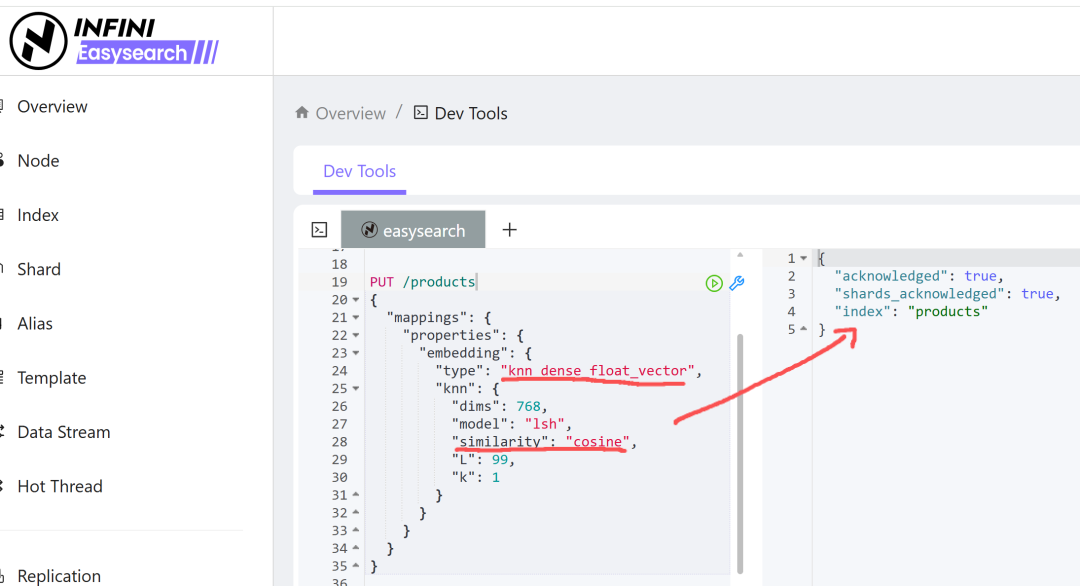The width and height of the screenshot is (1080, 586).
Task: Open Replication in the sidebar
Action: pos(59,576)
